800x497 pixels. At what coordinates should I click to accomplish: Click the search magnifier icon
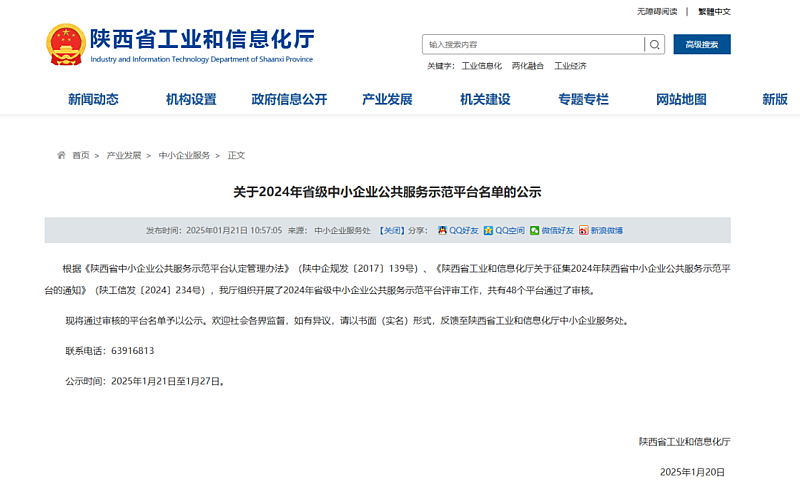coord(654,45)
